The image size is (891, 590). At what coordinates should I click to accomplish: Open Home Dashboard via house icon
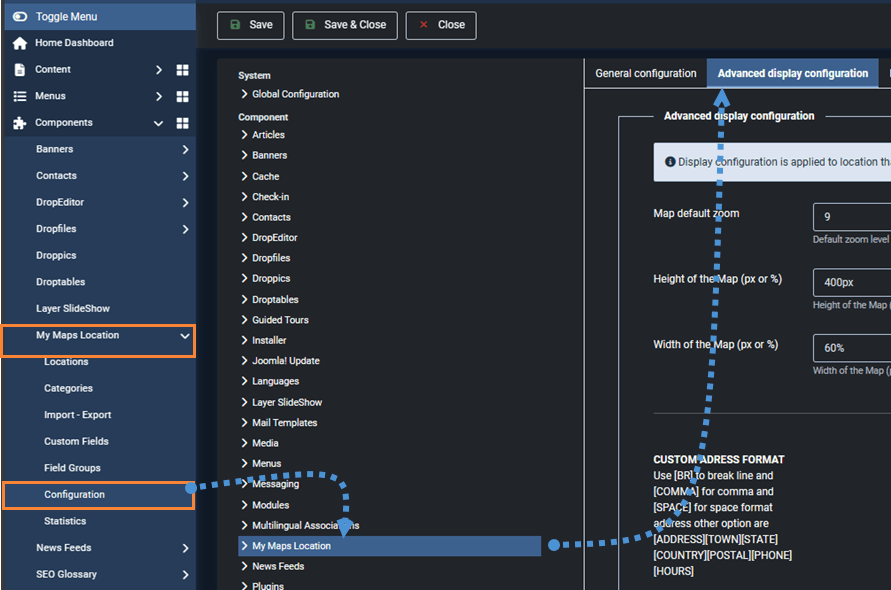pos(20,43)
